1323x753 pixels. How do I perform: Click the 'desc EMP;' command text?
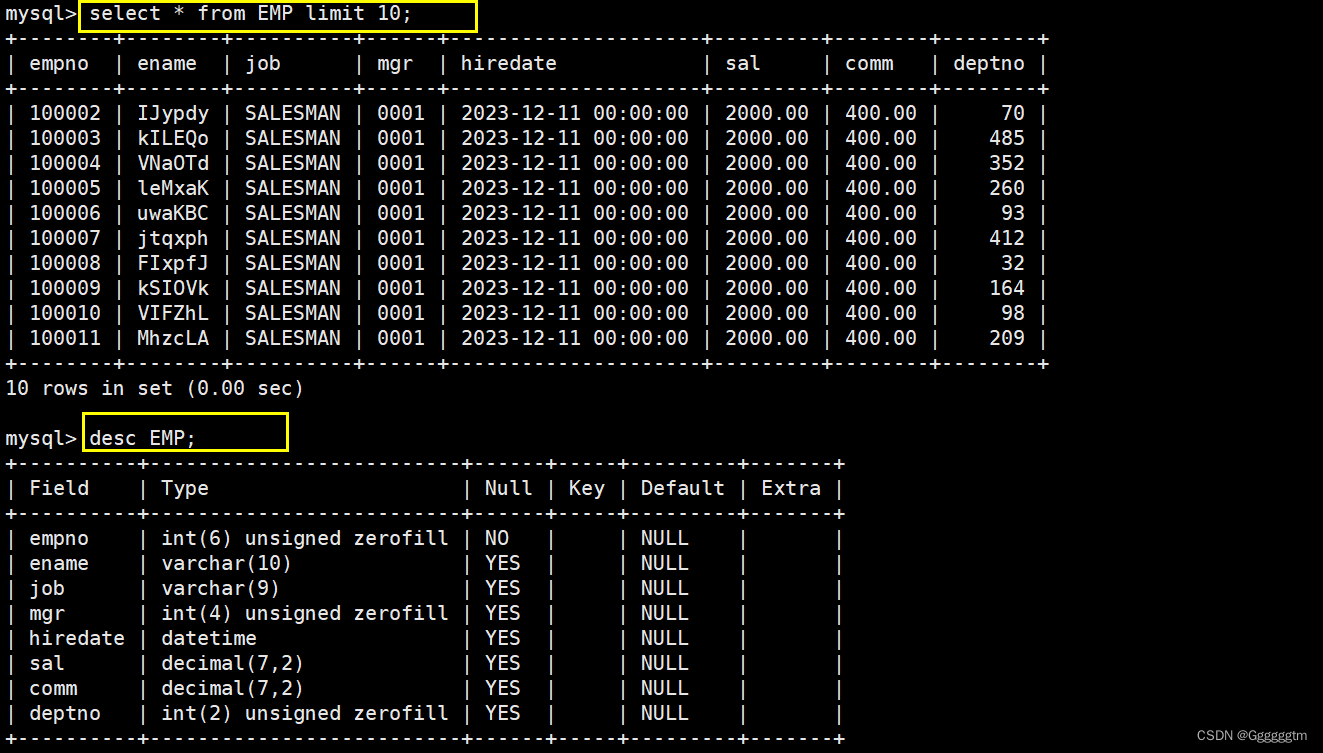click(143, 438)
